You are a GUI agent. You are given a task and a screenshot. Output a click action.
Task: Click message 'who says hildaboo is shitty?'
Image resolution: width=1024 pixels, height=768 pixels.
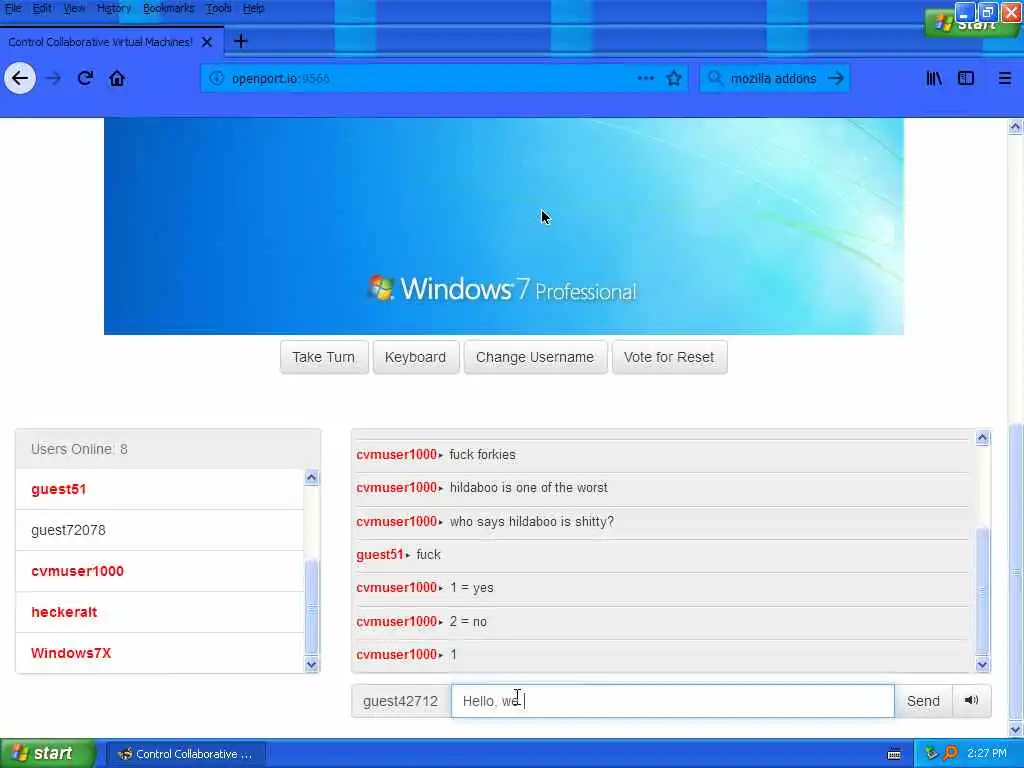coord(532,522)
